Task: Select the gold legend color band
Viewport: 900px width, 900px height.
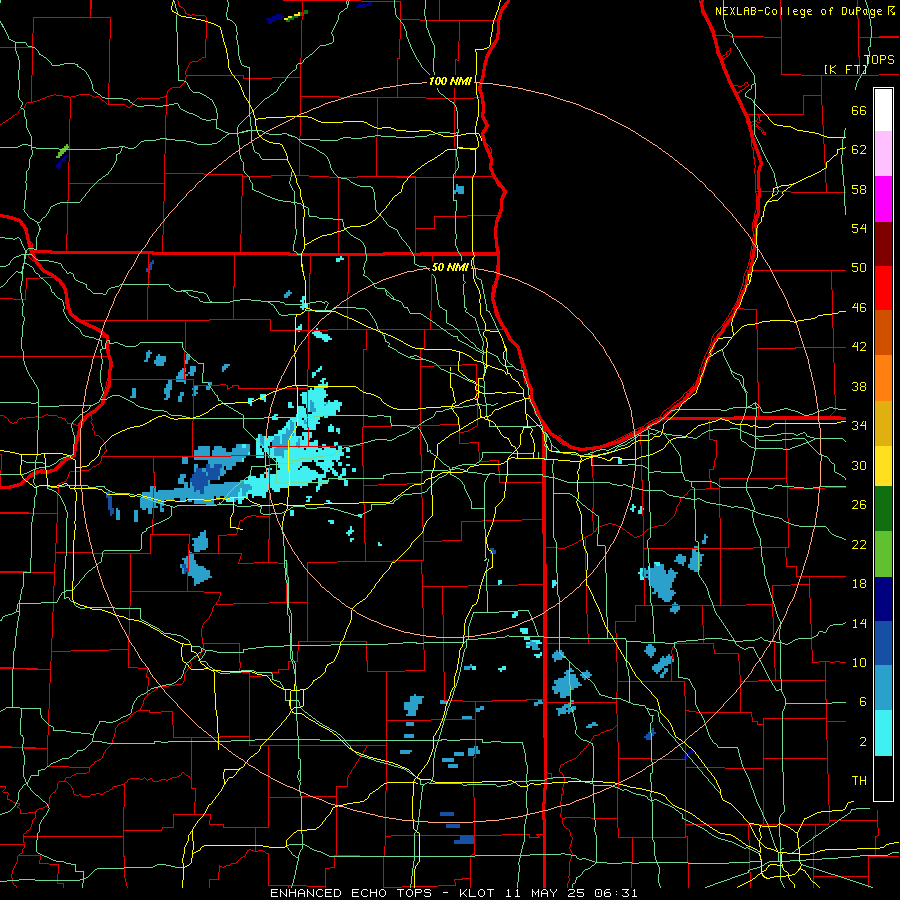Action: [x=883, y=423]
